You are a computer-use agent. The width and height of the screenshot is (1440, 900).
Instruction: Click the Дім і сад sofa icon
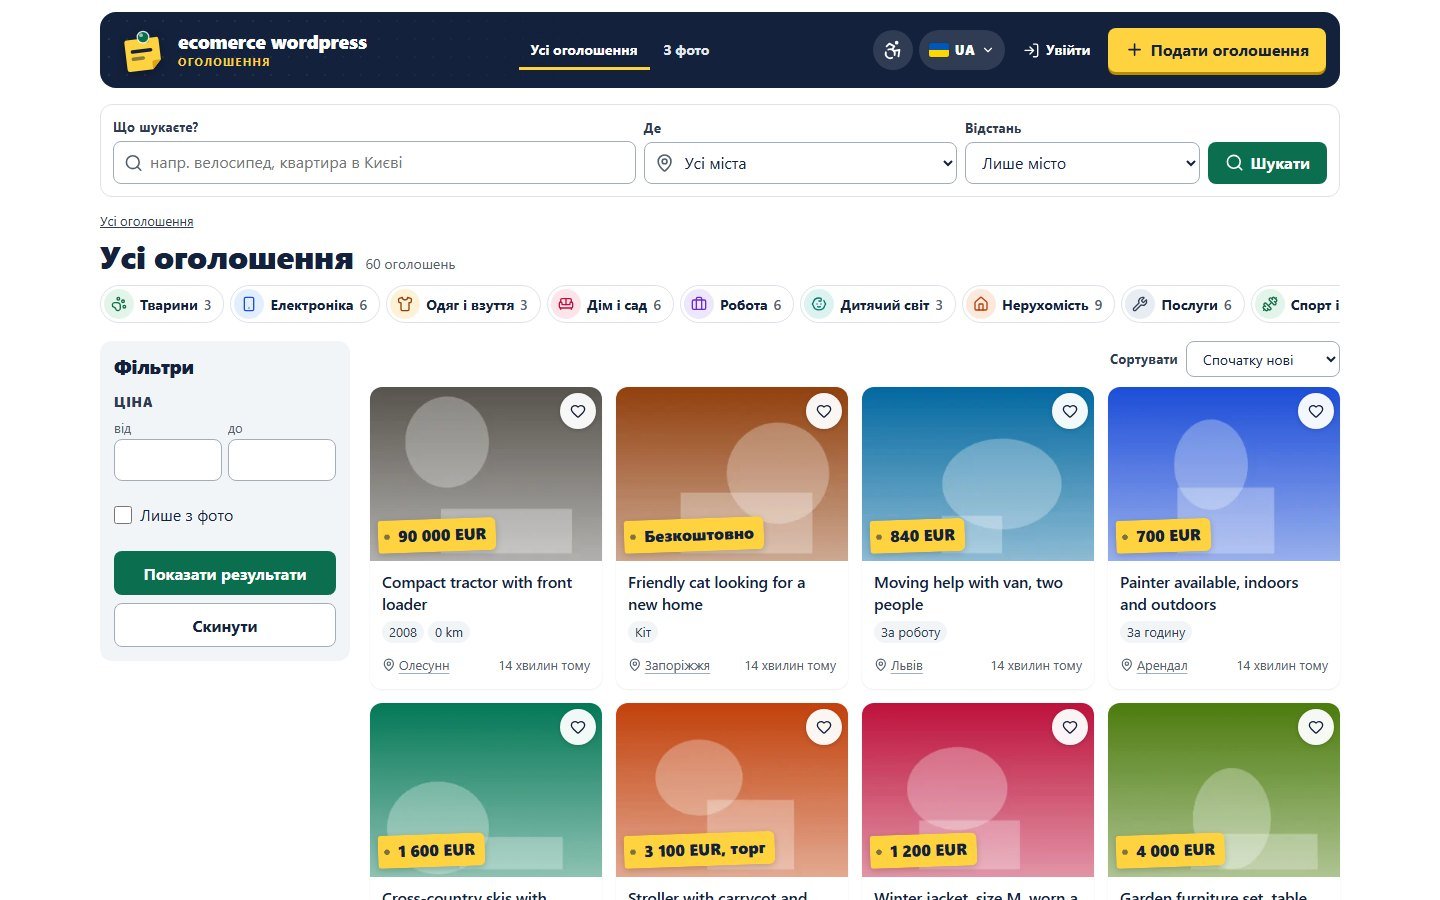[566, 304]
